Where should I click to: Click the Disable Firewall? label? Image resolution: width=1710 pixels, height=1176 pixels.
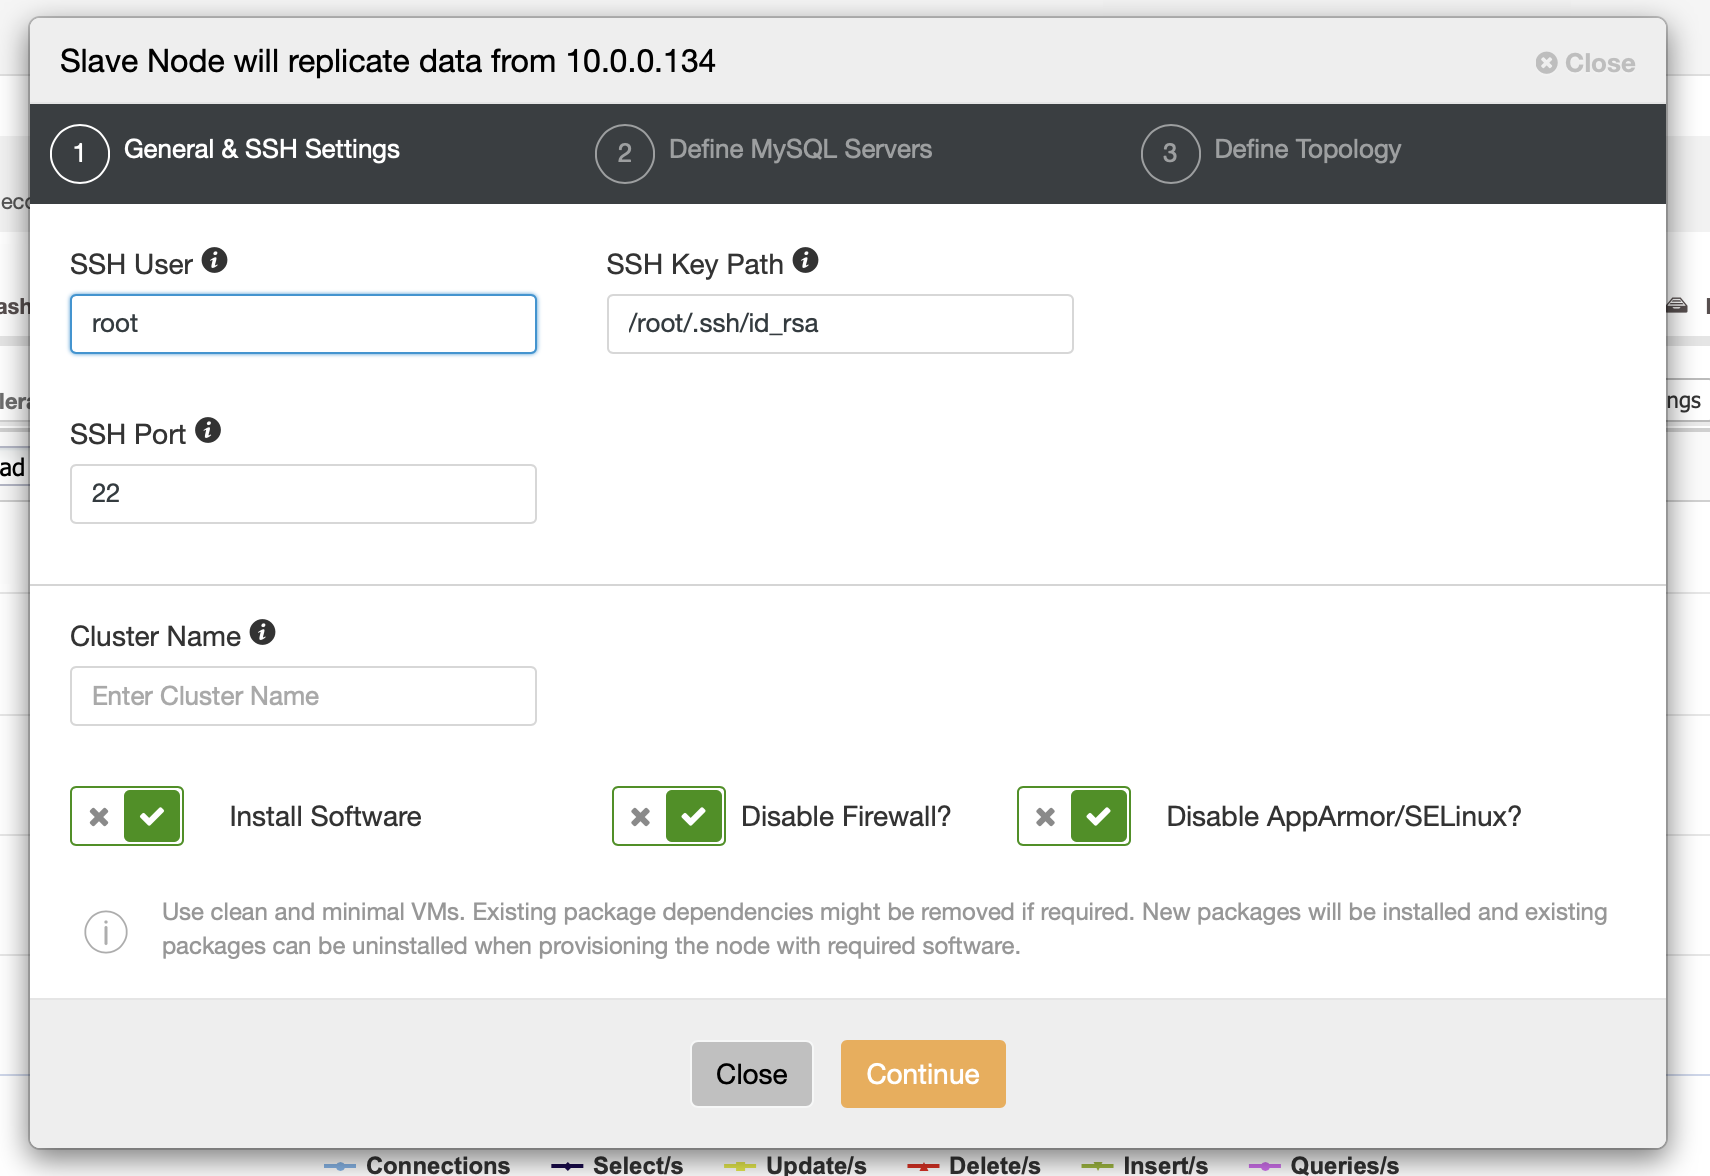pos(846,816)
